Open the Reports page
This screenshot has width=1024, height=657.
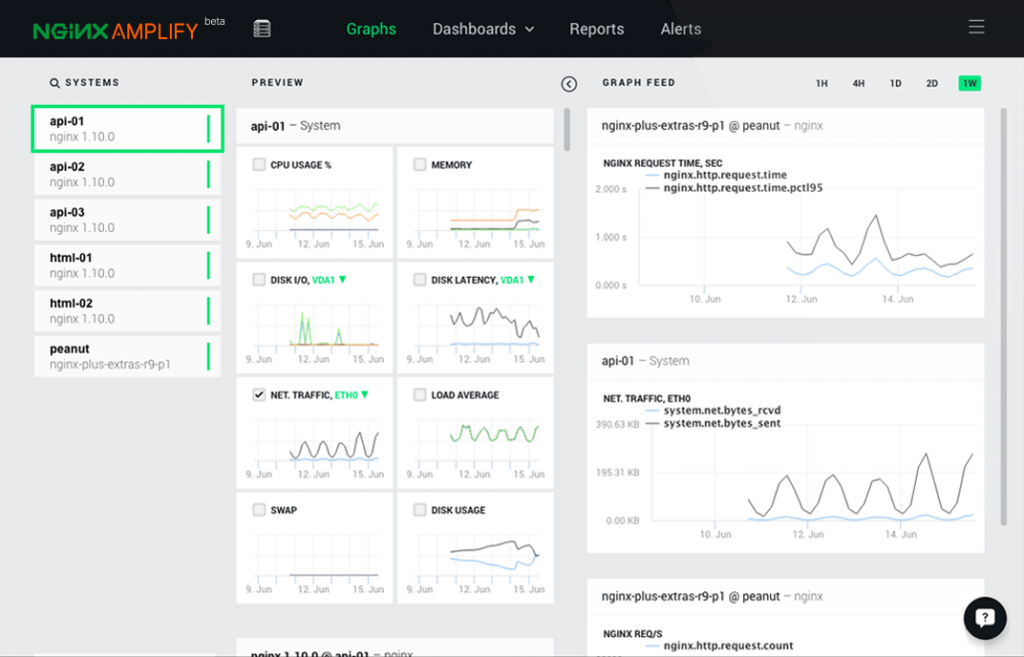click(597, 29)
